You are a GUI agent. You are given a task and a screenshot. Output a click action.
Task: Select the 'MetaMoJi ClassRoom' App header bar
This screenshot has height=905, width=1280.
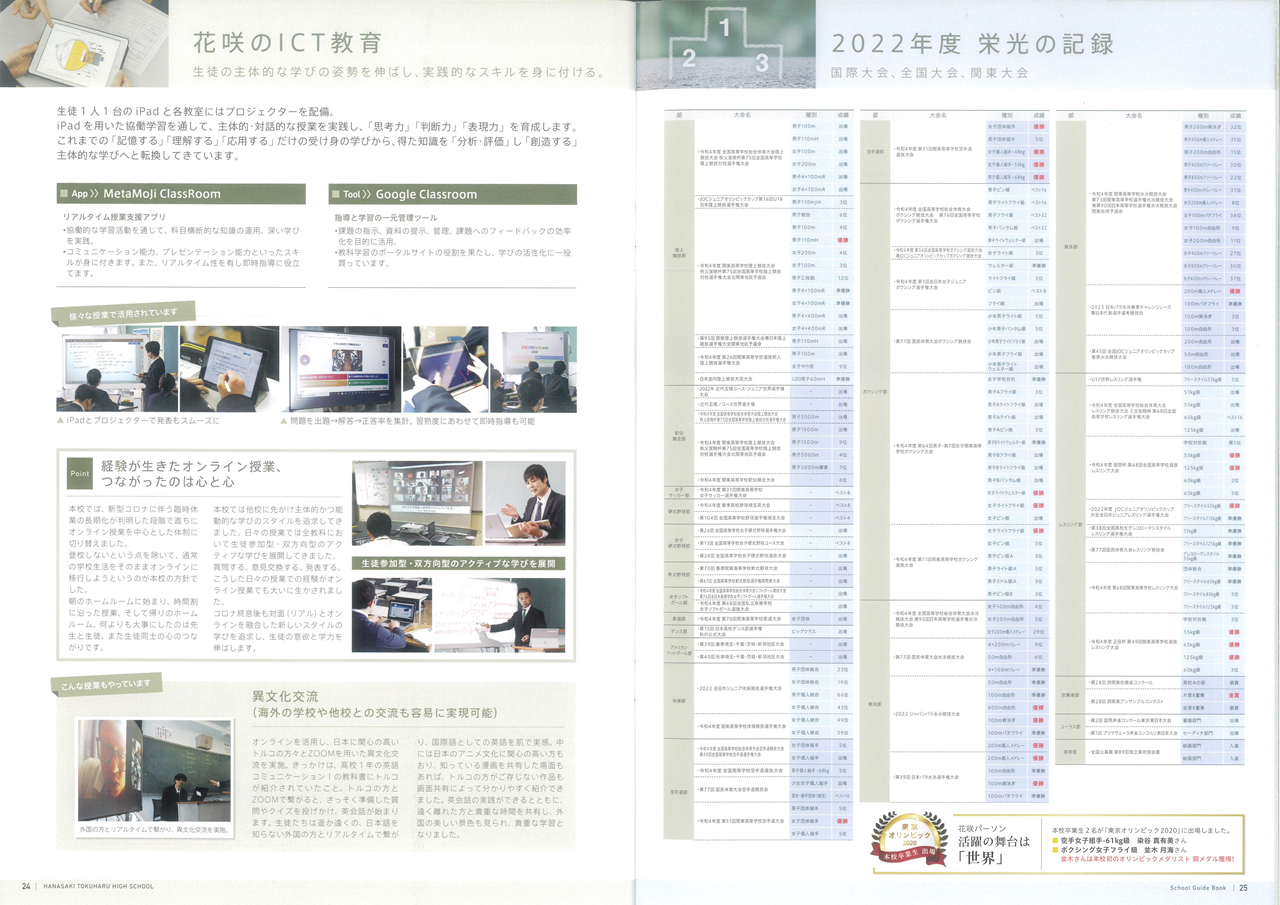(x=182, y=193)
